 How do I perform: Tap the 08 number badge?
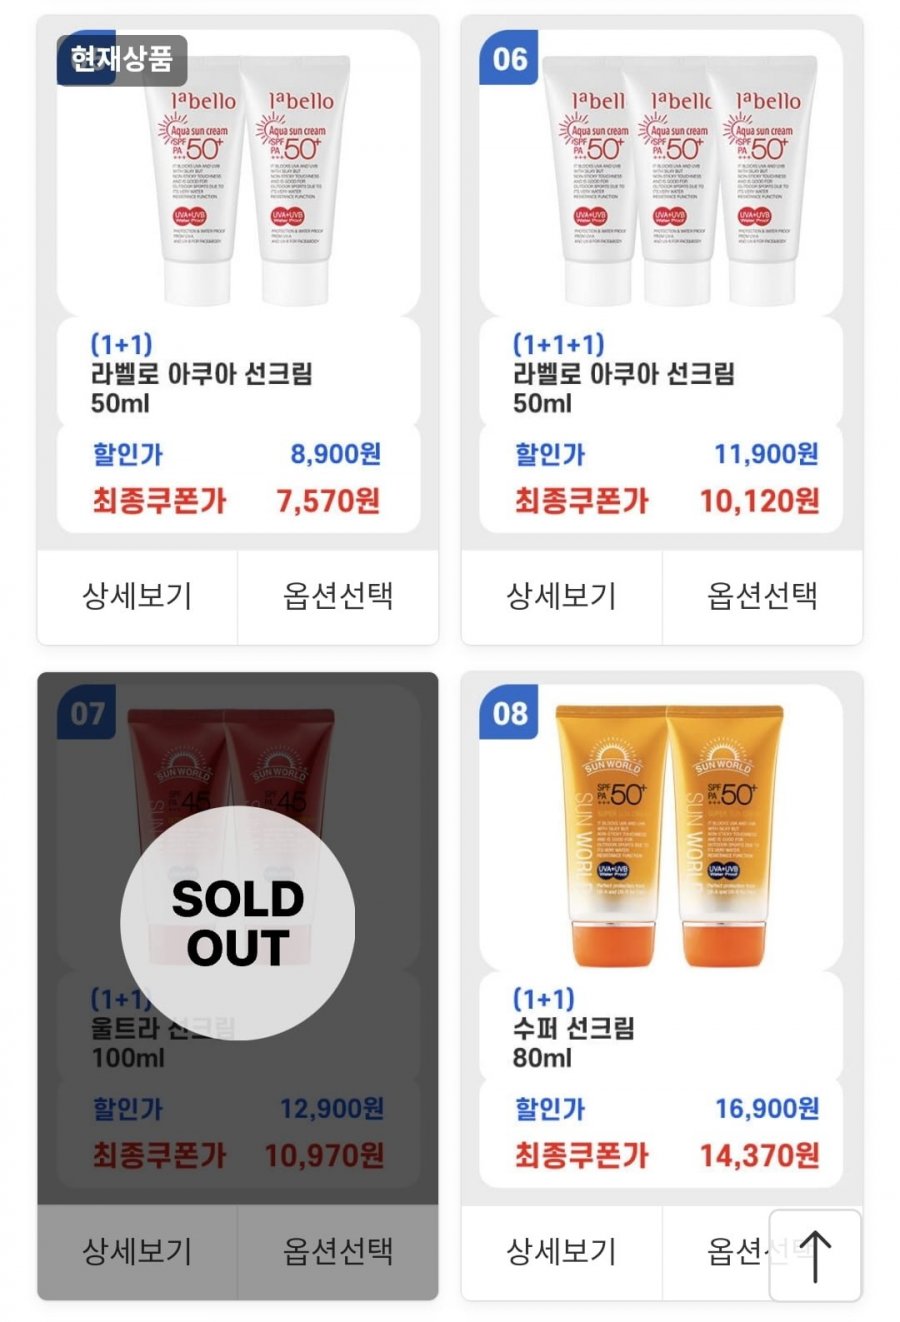[510, 713]
